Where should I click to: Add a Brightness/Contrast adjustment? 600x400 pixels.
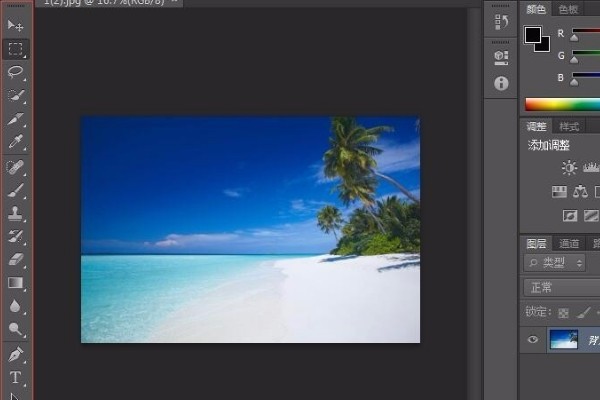(569, 168)
